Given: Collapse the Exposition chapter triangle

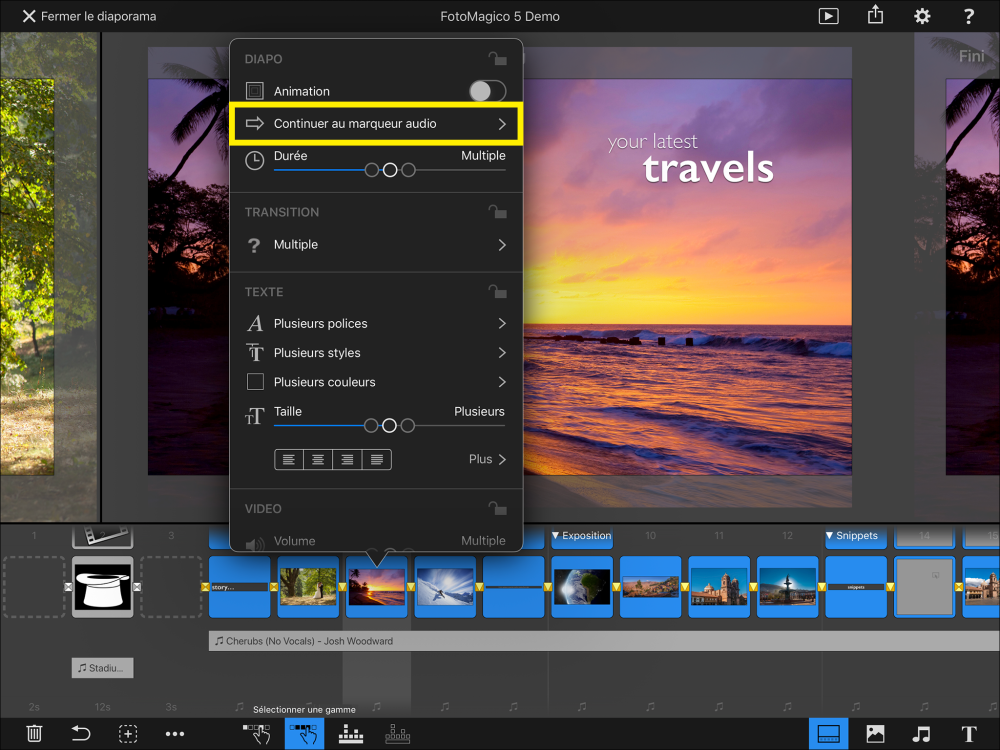Looking at the screenshot, I should click(x=556, y=536).
